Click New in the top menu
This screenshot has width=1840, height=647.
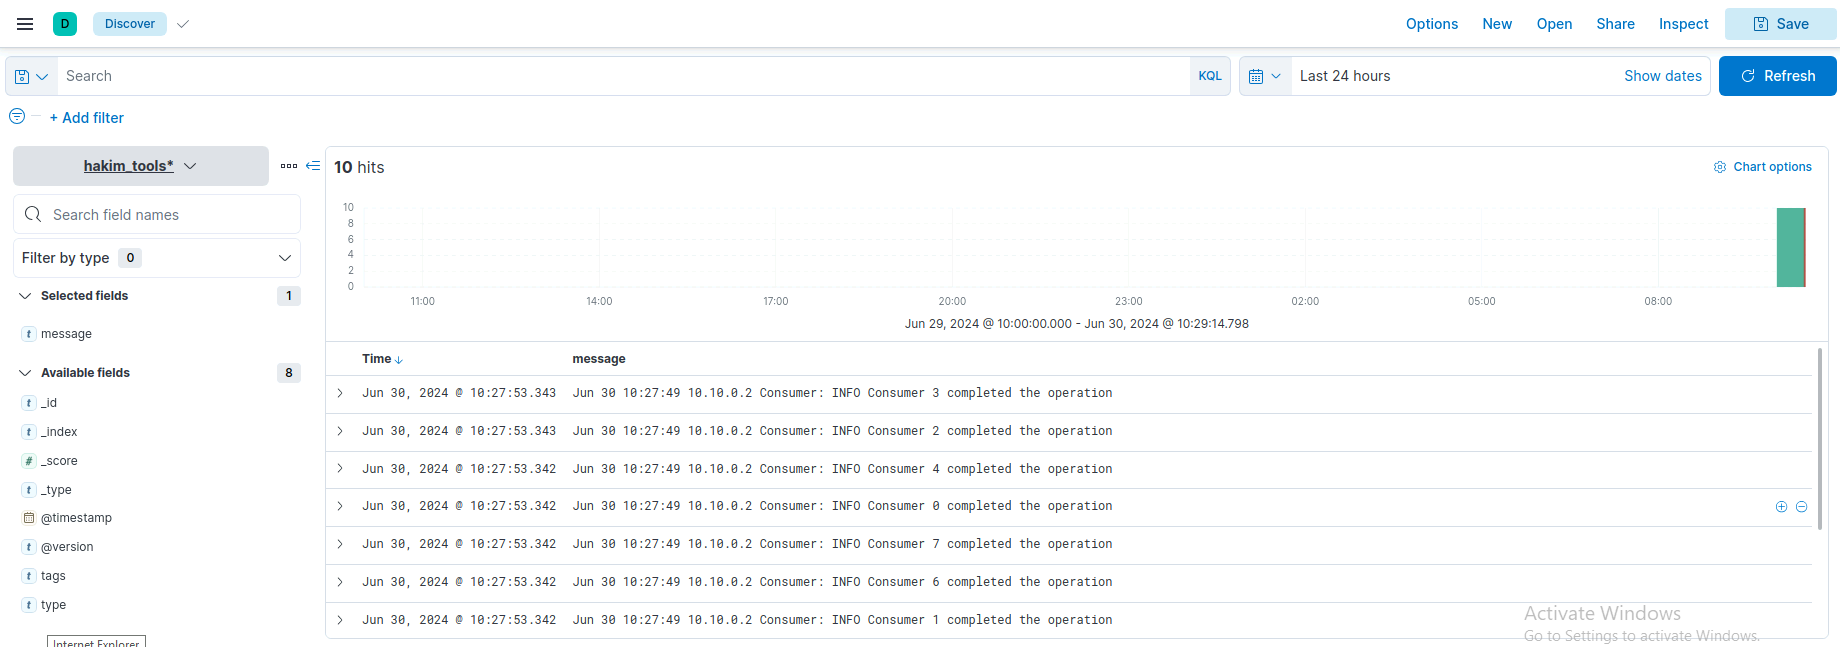click(x=1497, y=24)
